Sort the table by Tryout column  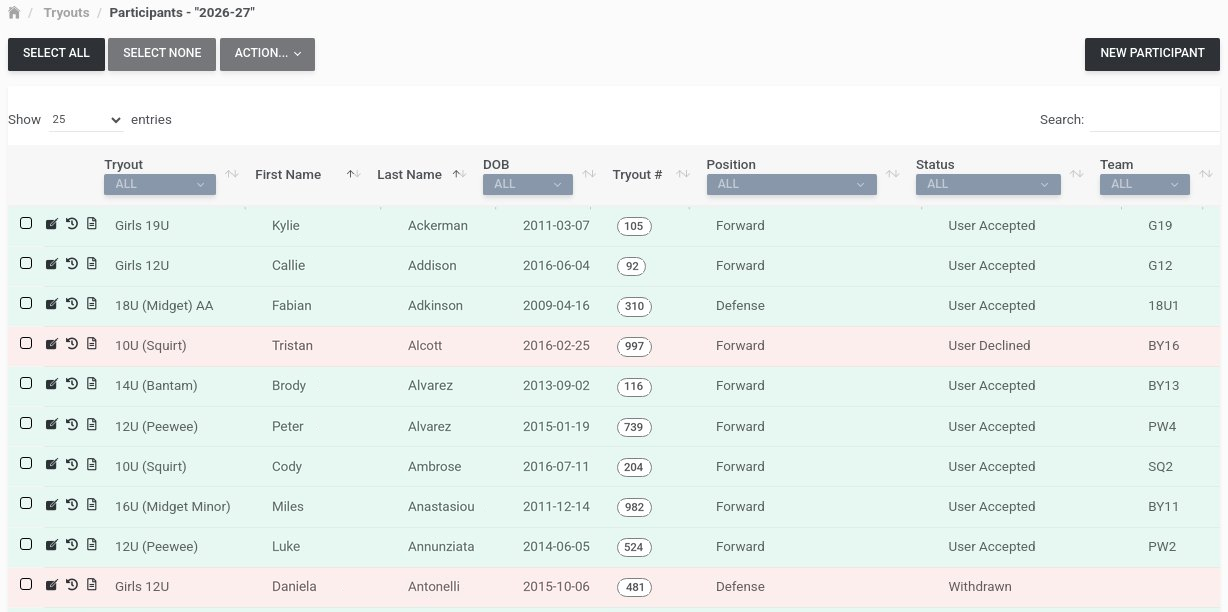(x=232, y=174)
